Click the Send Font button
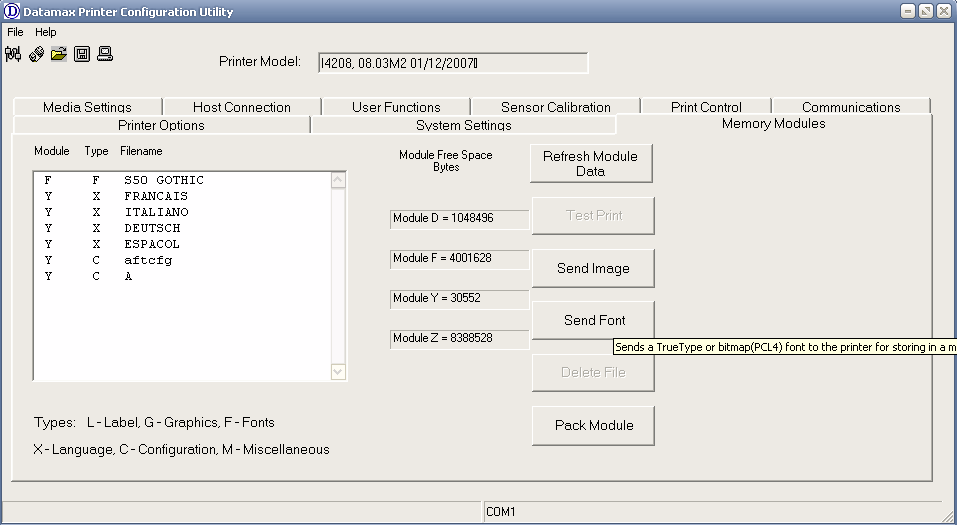Image resolution: width=957 pixels, height=525 pixels. click(x=593, y=320)
